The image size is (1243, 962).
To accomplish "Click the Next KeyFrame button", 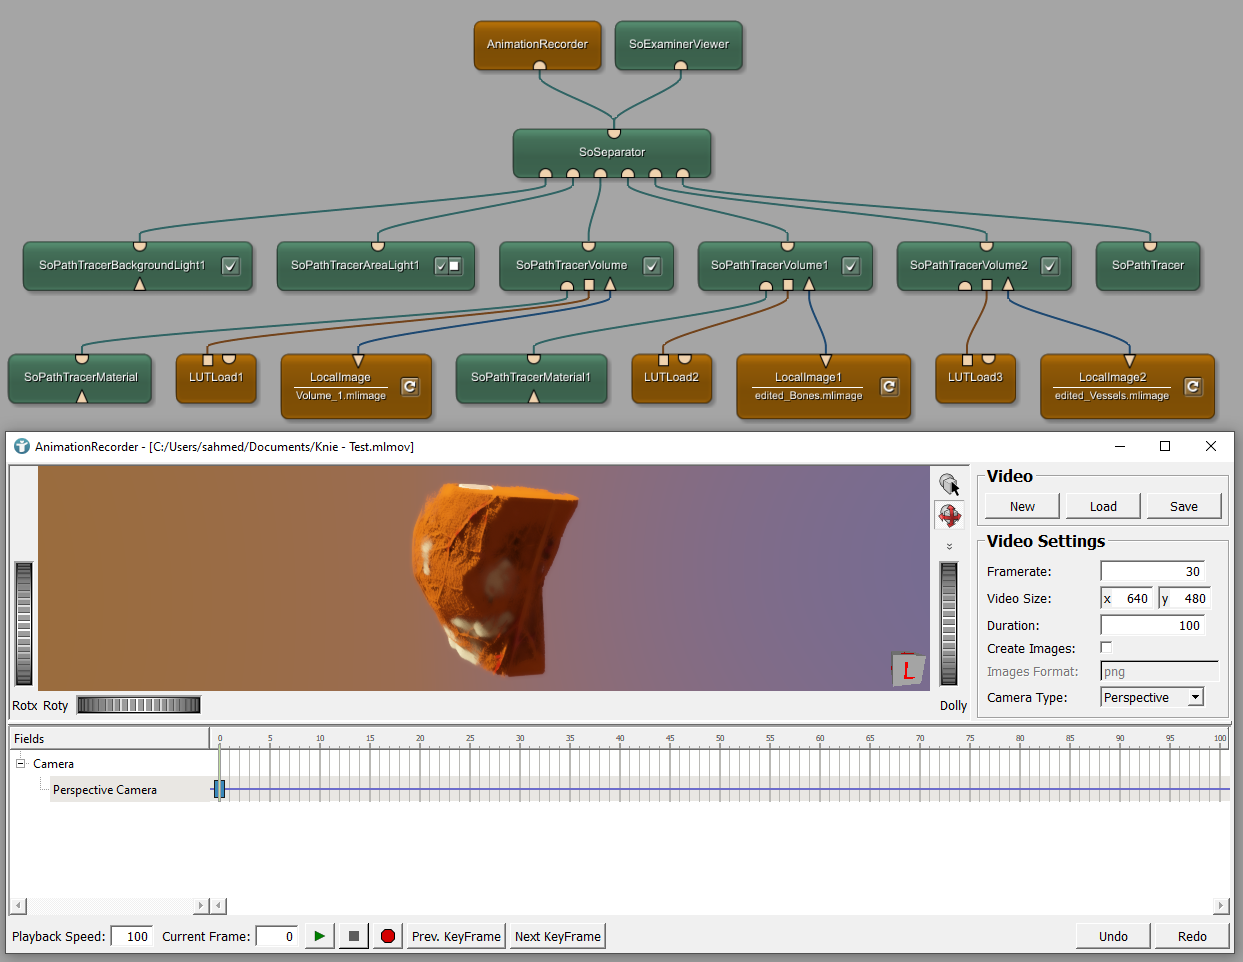I will (557, 936).
